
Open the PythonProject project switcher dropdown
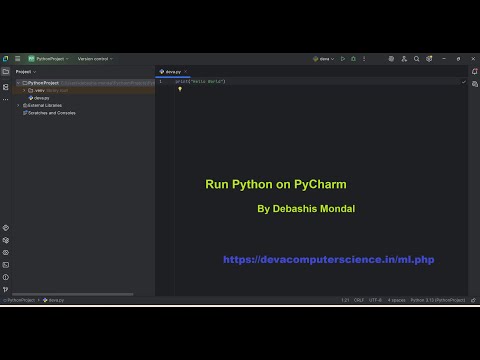coord(48,59)
